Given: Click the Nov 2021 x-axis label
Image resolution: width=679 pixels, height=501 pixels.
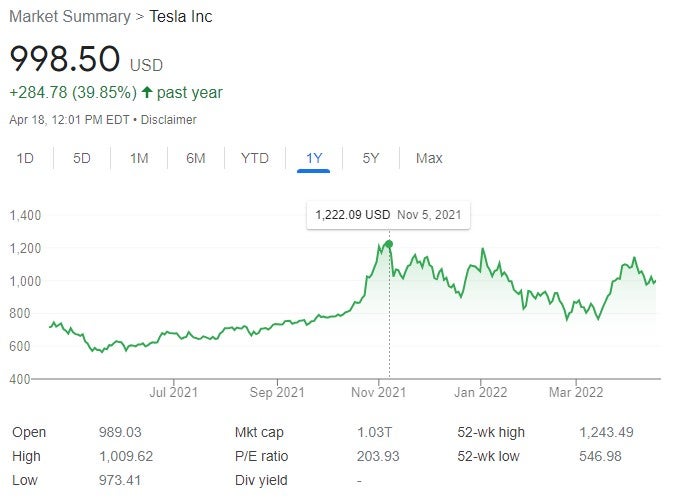Looking at the screenshot, I should tap(378, 391).
